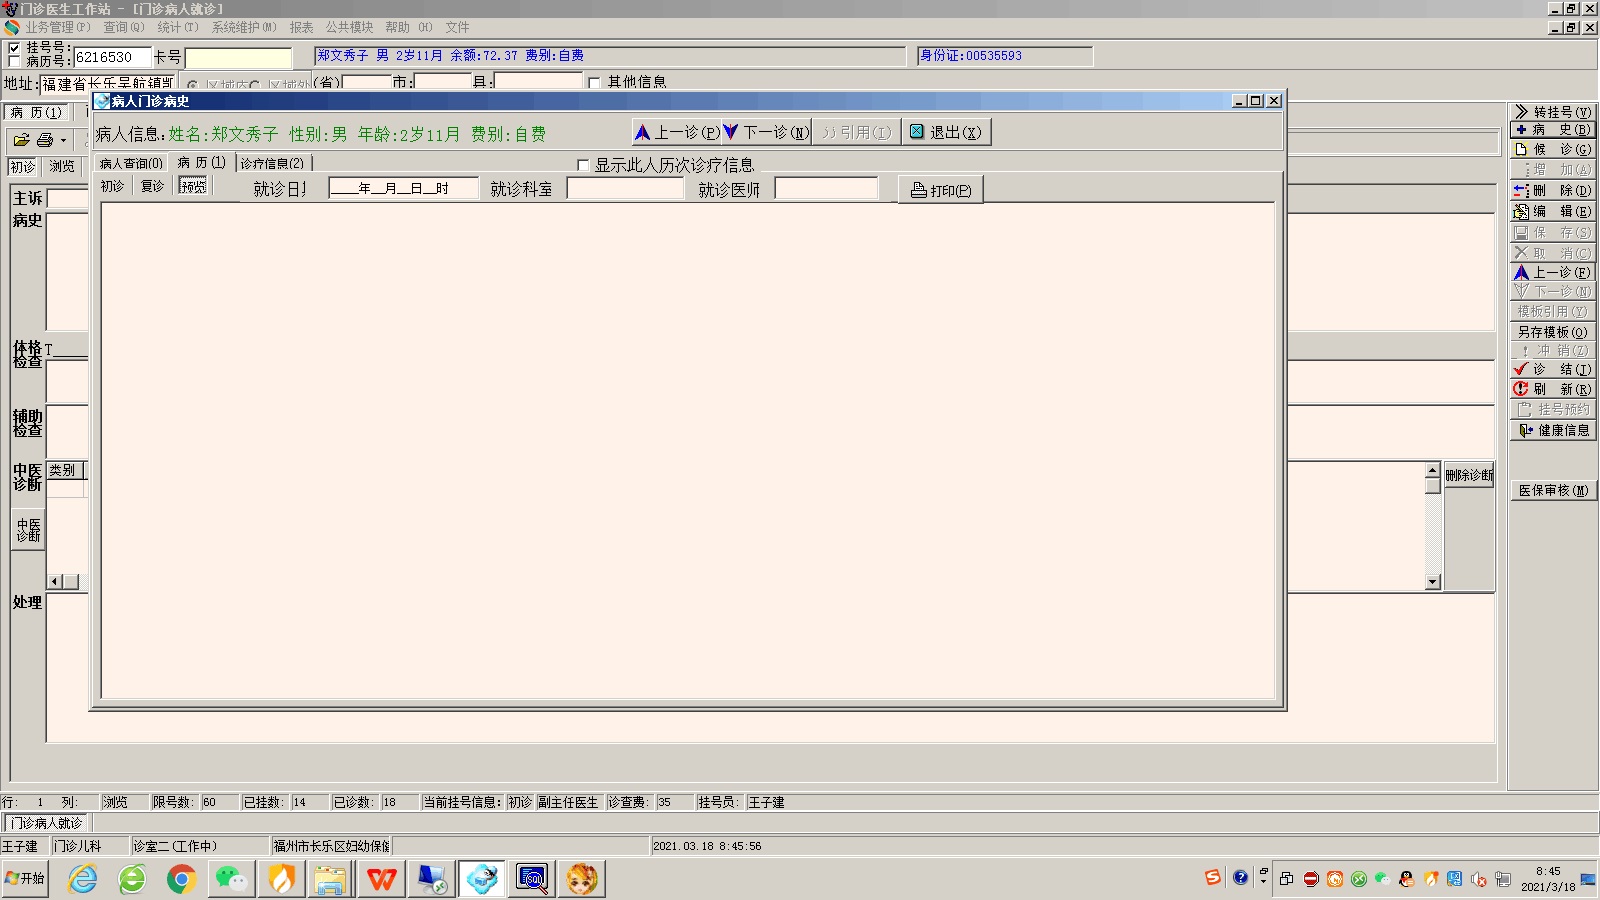Screen dimensions: 1600x900
Task: Click the 卡号 card number field
Action: coord(238,58)
